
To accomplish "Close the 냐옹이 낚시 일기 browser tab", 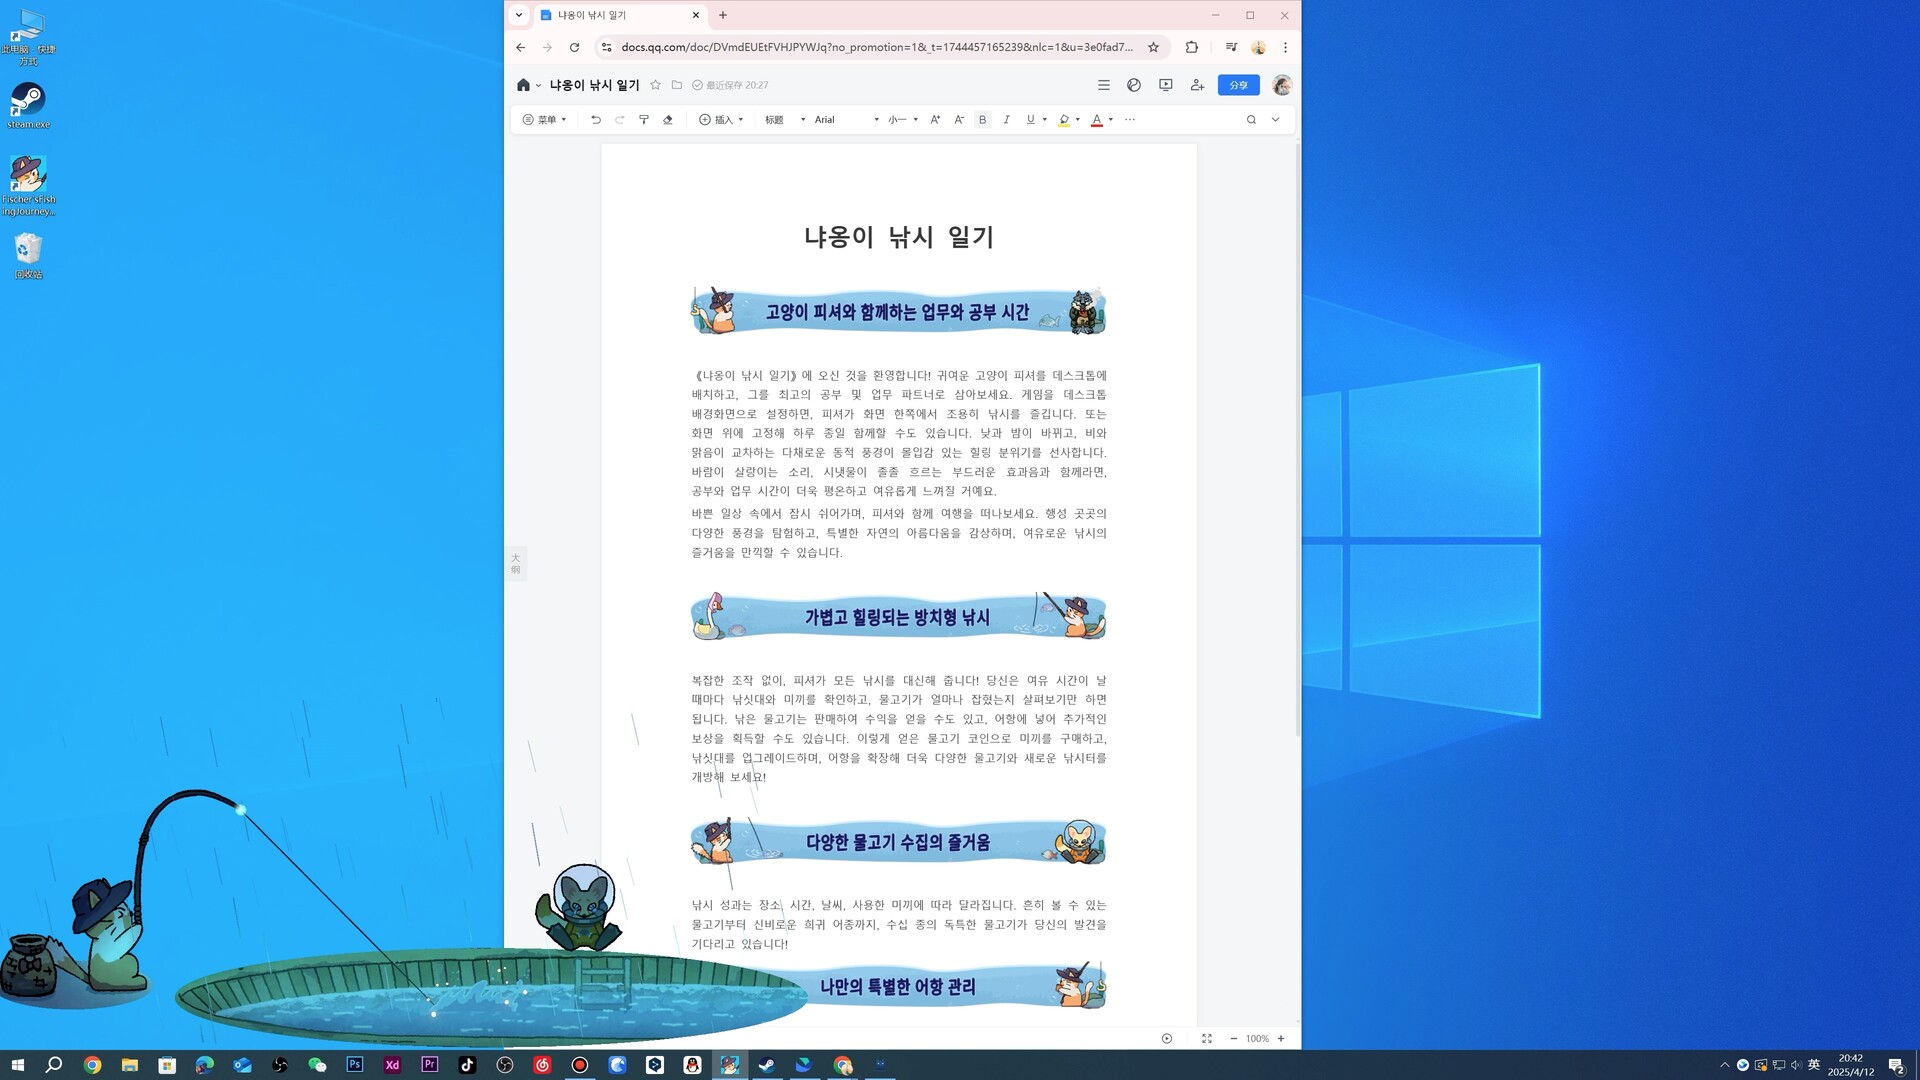I will point(696,15).
